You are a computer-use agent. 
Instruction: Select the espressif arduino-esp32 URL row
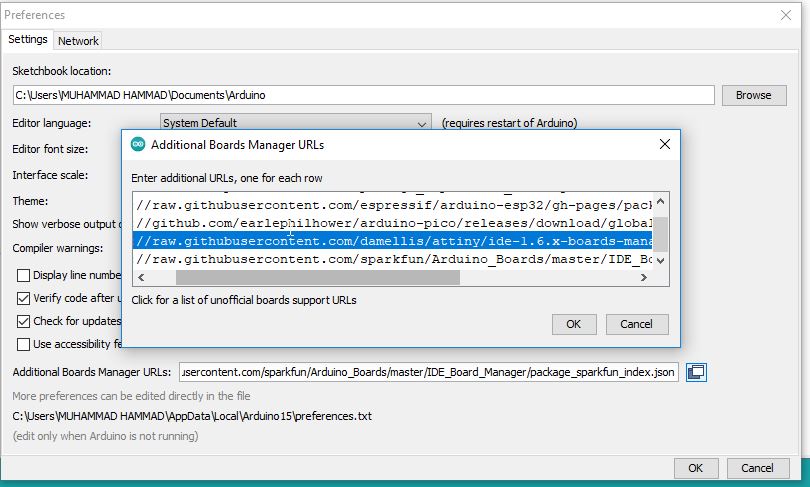point(393,205)
